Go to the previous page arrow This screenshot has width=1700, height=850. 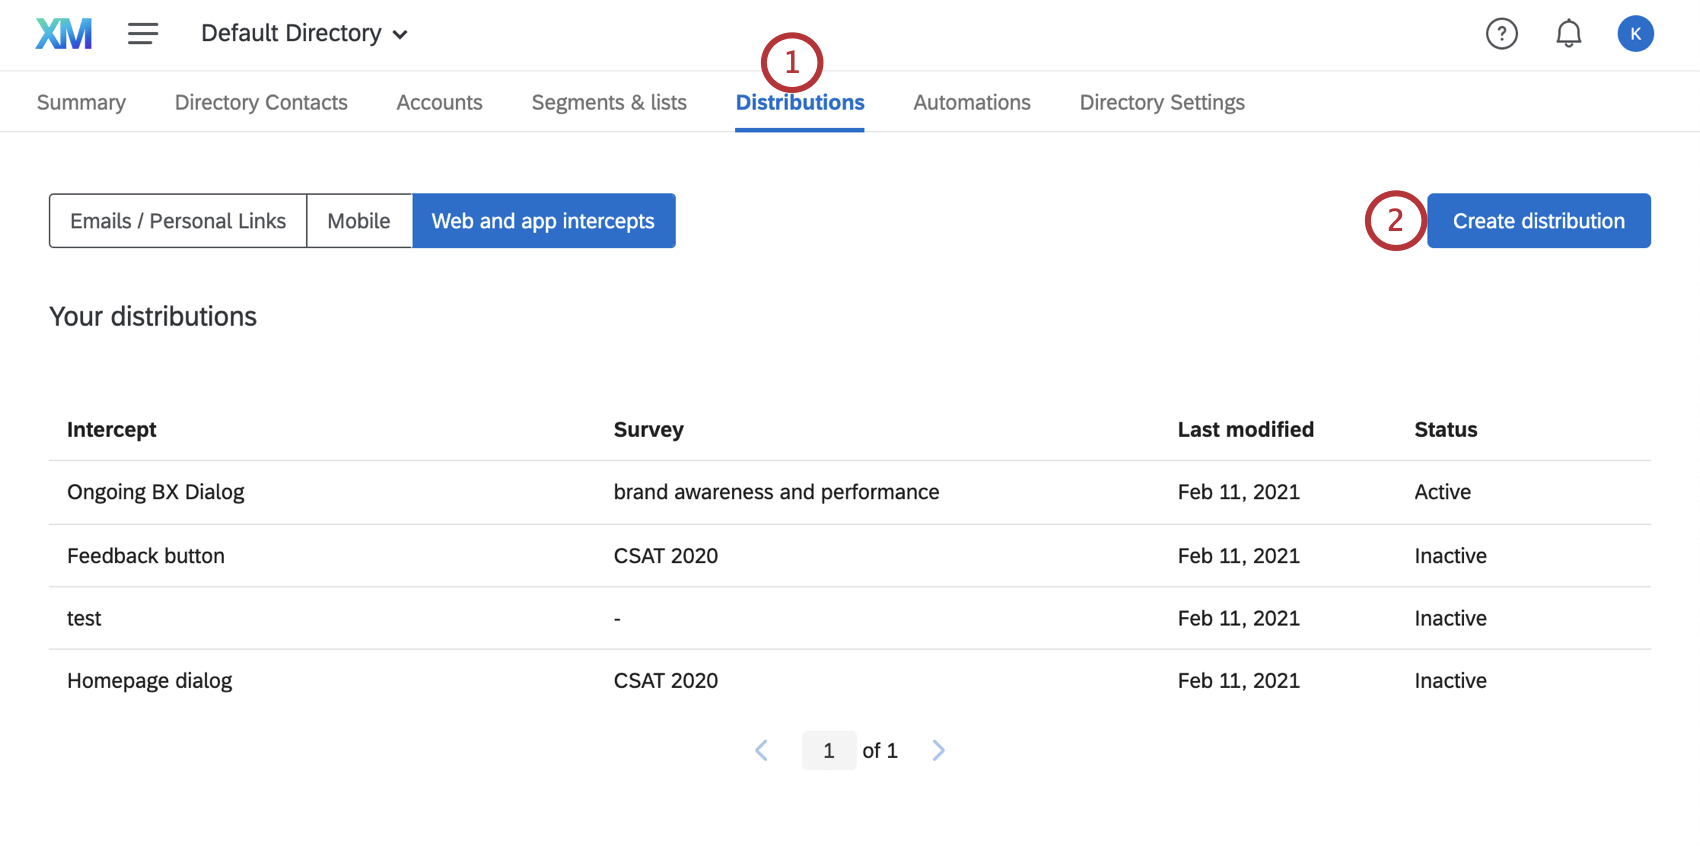click(762, 750)
